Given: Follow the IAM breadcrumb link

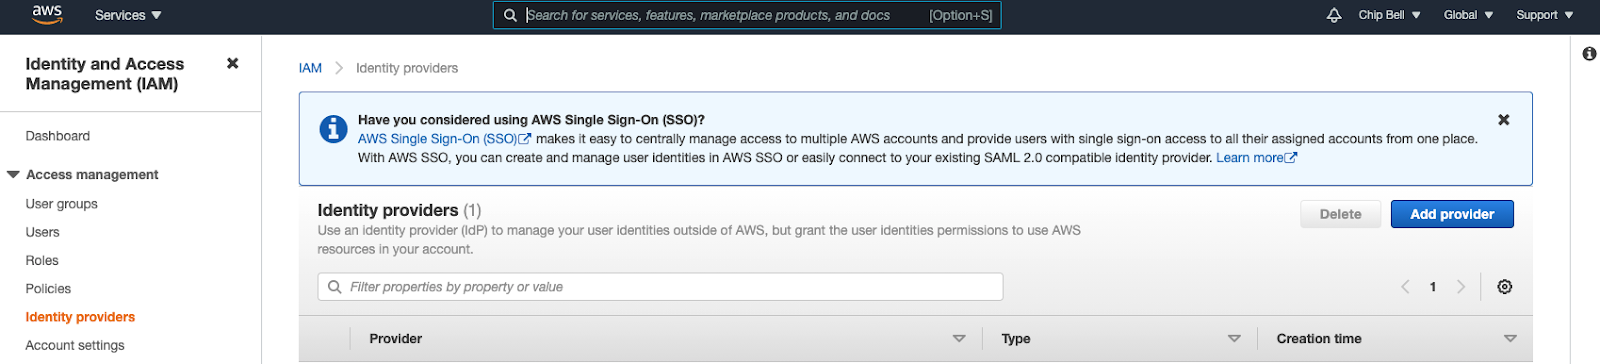Looking at the screenshot, I should [x=310, y=68].
